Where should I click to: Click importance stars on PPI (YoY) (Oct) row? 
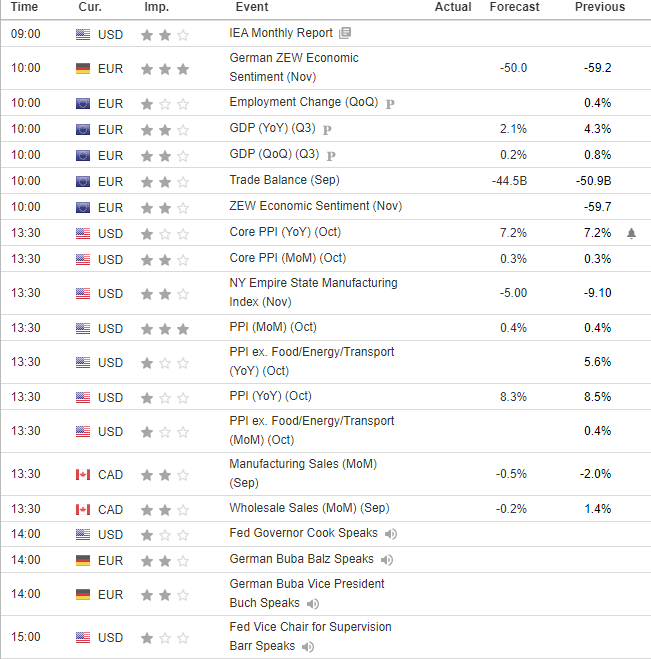(165, 398)
